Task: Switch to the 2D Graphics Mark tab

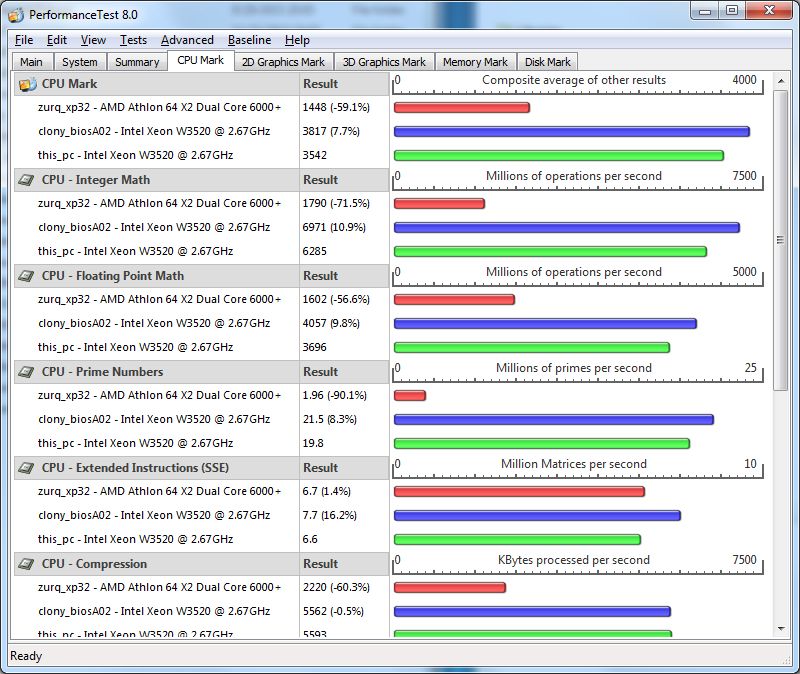Action: click(x=283, y=62)
